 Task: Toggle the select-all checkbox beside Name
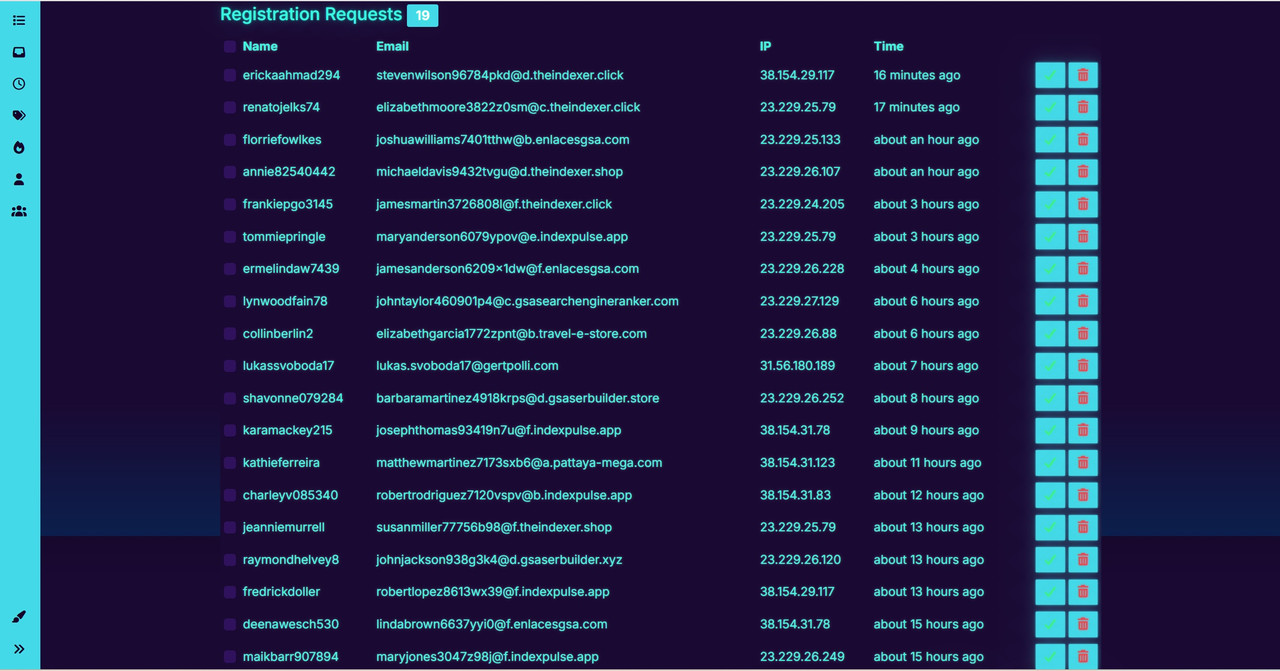(230, 46)
